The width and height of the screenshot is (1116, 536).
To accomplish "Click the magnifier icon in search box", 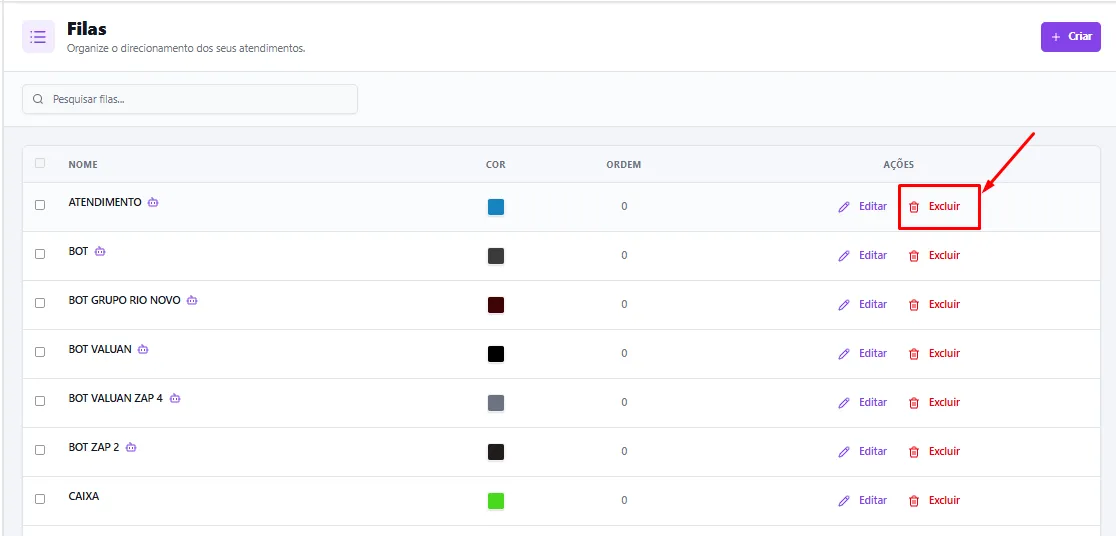I will click(x=38, y=99).
